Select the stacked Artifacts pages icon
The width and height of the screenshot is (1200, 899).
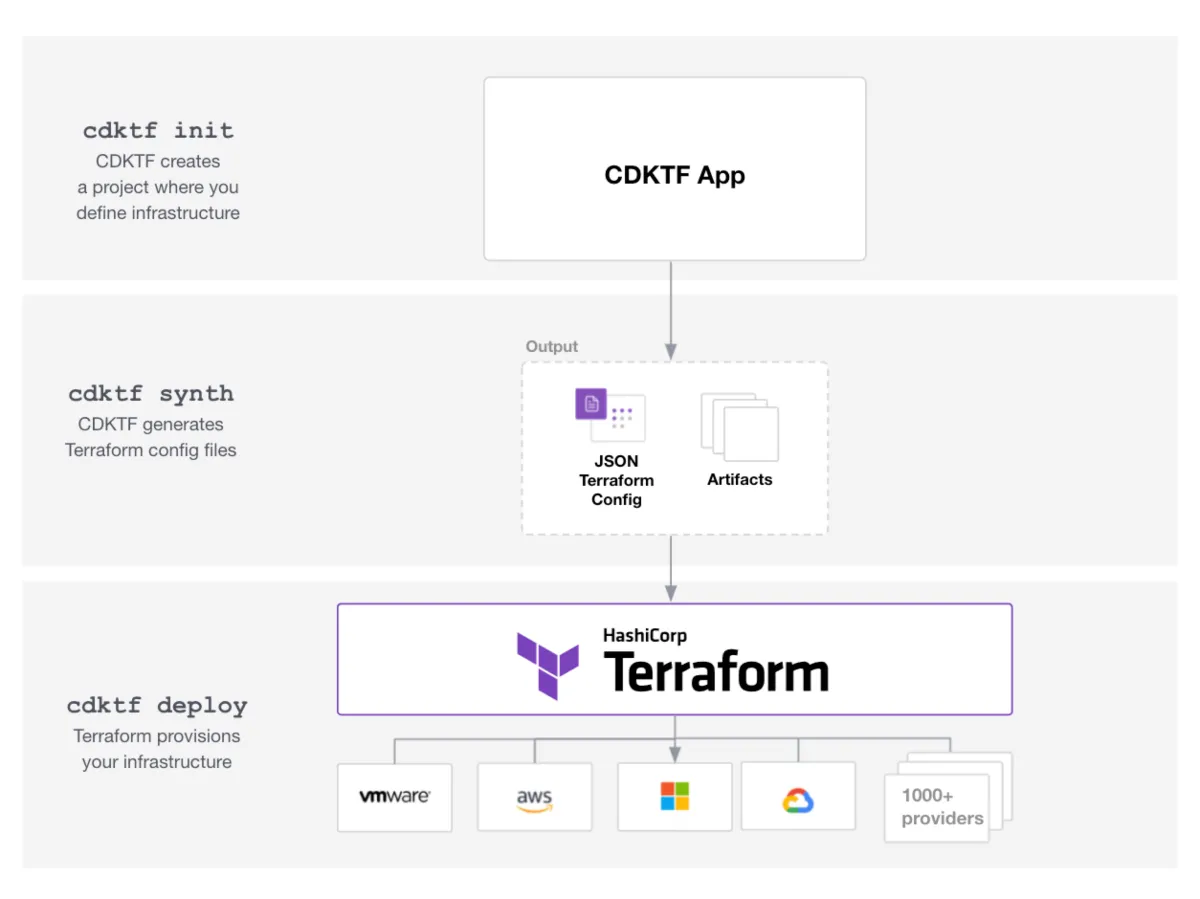[x=740, y=426]
